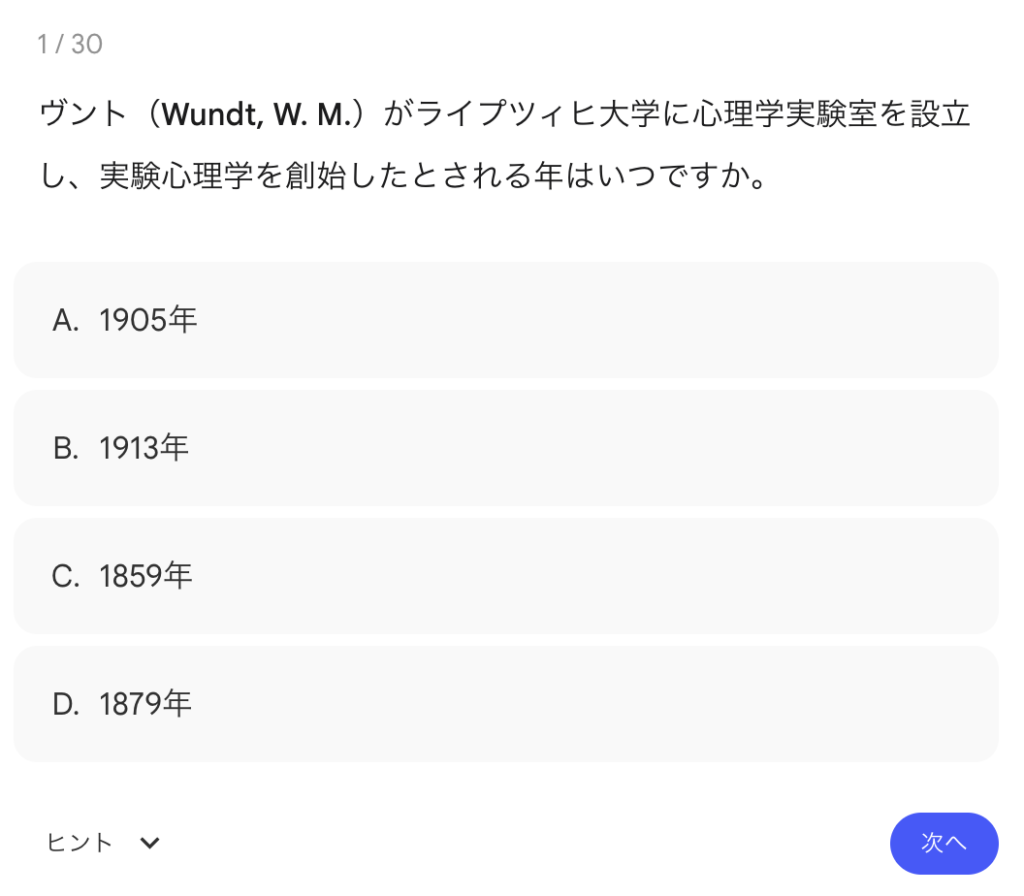The image size is (1024, 896).
Task: Click the letter "A." option label
Action: click(x=66, y=320)
